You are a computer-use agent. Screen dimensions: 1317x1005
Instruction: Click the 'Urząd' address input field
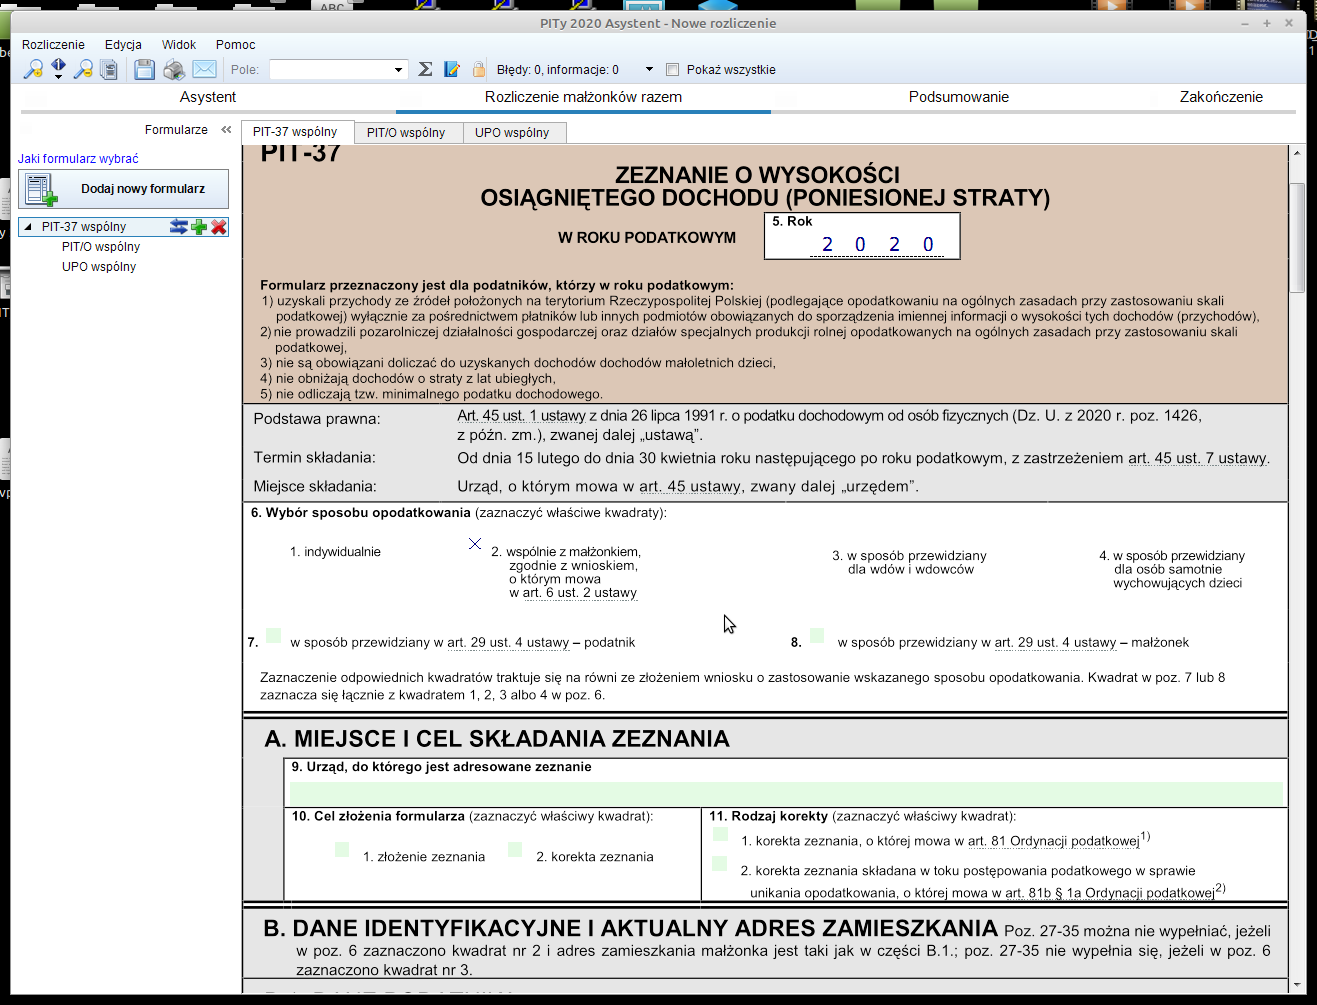(x=786, y=793)
